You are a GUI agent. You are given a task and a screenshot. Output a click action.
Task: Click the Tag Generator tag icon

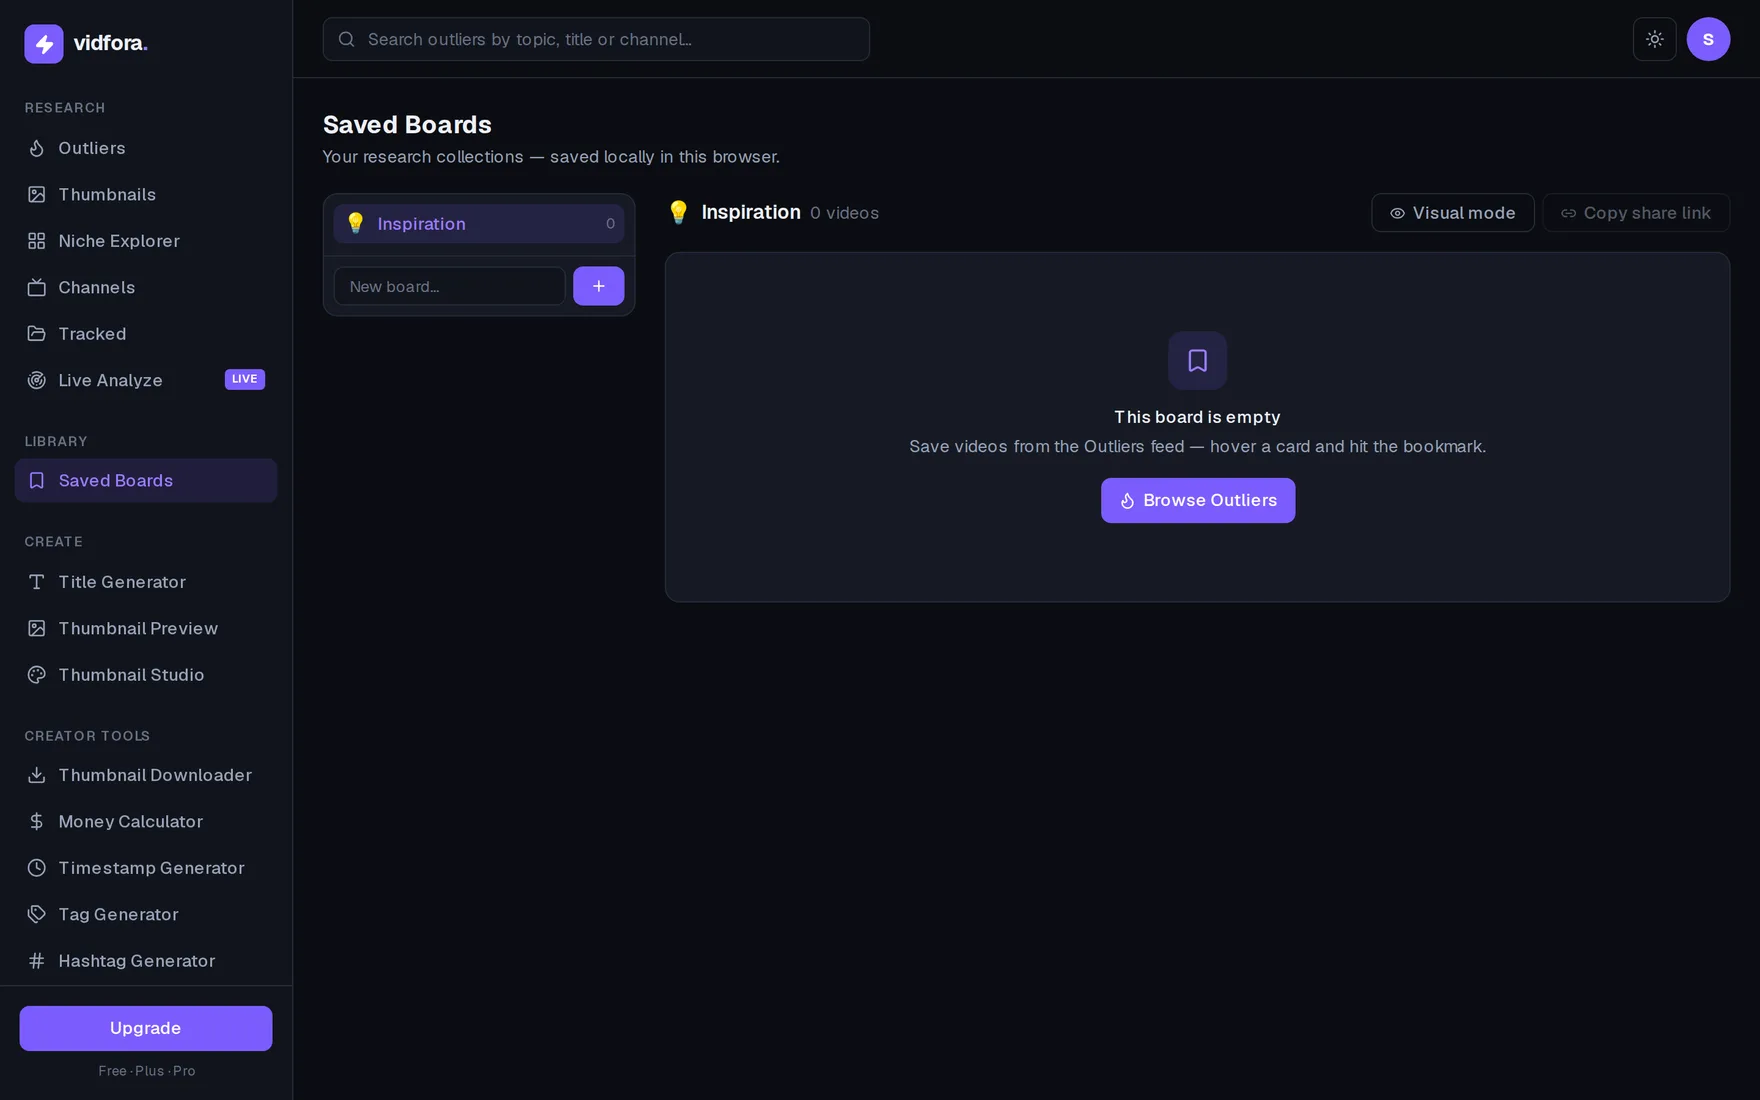[x=37, y=914]
